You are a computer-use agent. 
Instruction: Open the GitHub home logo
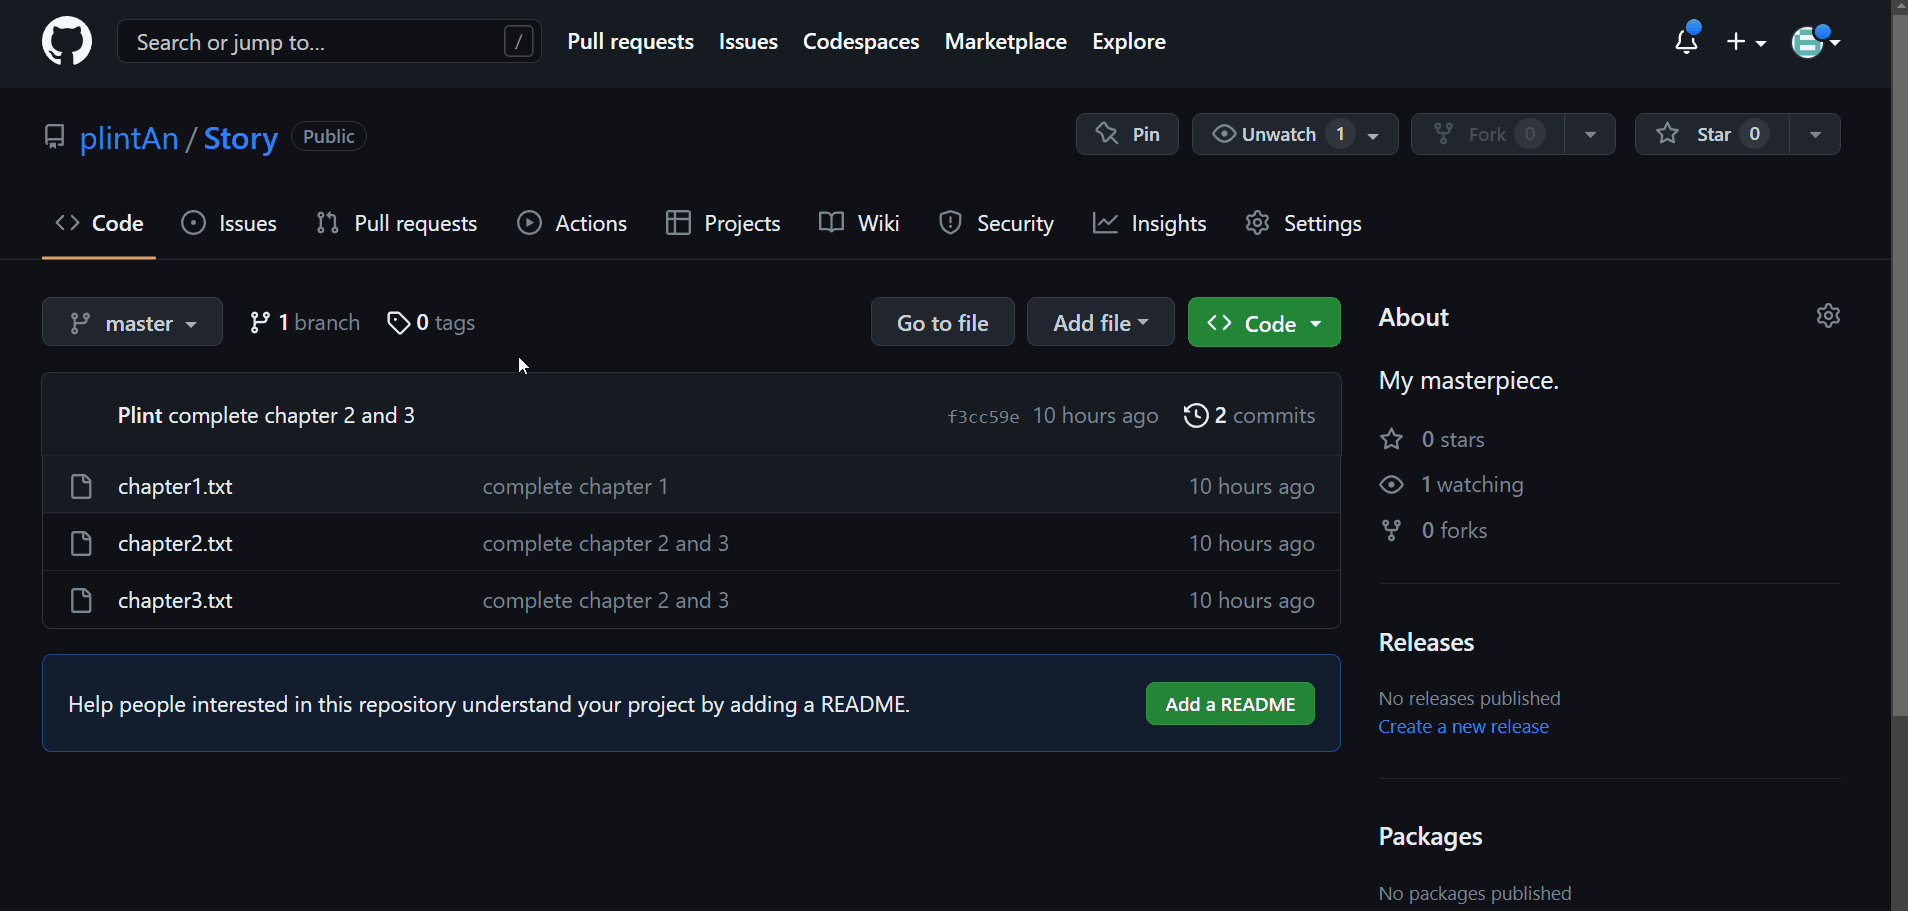click(x=67, y=42)
